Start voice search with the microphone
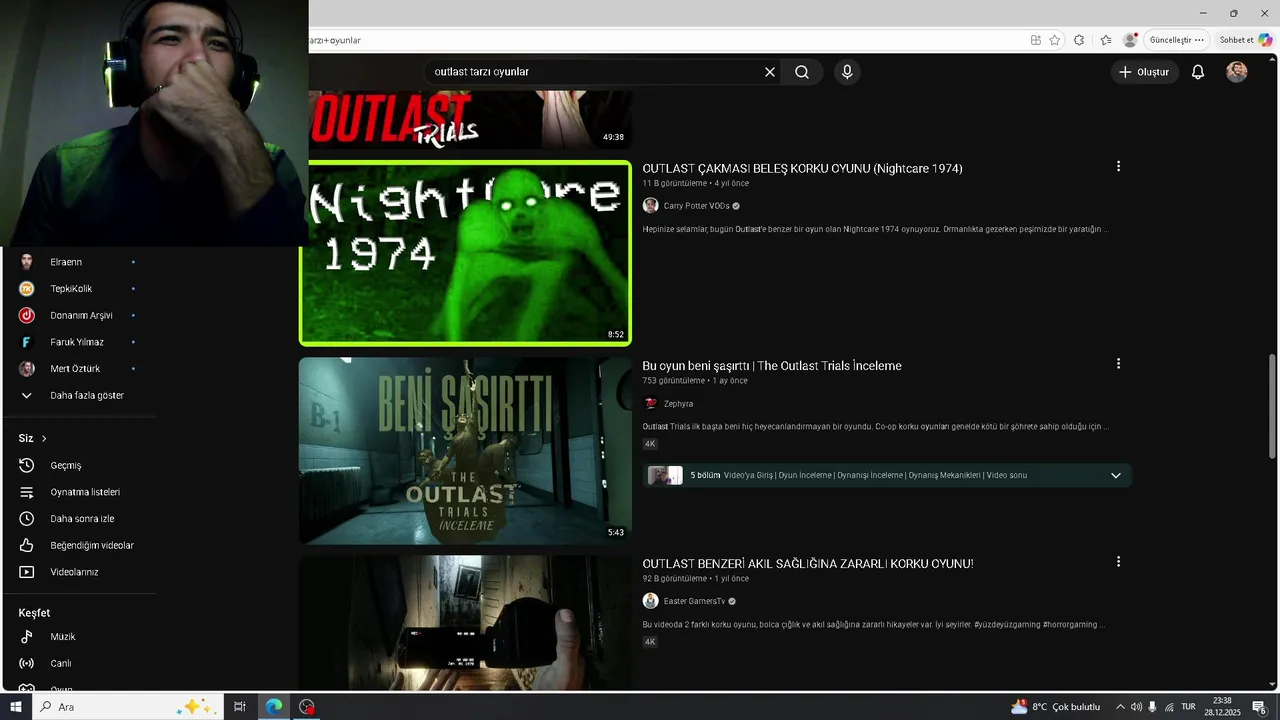Viewport: 1280px width, 720px height. click(847, 72)
